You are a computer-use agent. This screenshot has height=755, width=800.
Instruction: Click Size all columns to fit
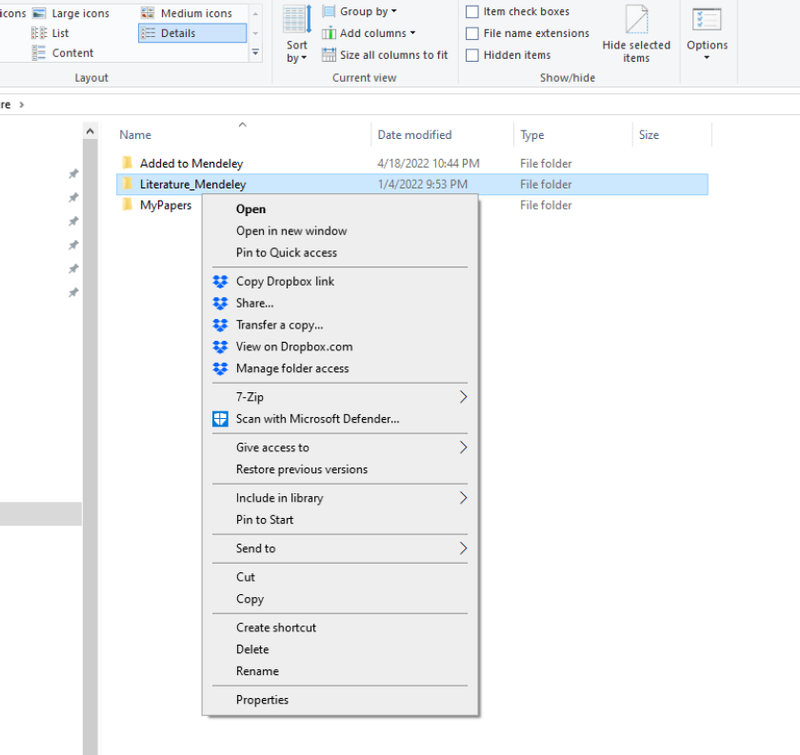tap(385, 55)
